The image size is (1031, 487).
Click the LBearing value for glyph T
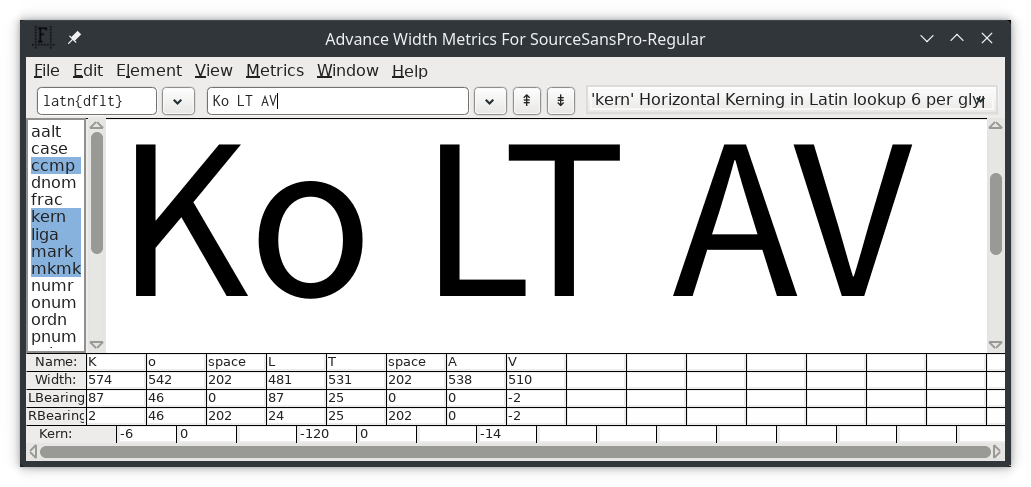(x=356, y=398)
